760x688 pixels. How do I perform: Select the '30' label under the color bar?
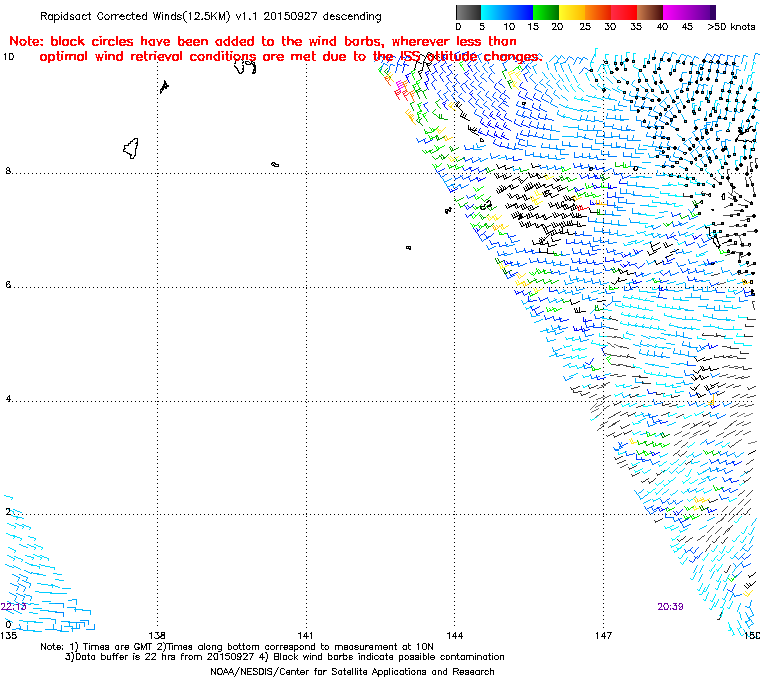tap(610, 27)
